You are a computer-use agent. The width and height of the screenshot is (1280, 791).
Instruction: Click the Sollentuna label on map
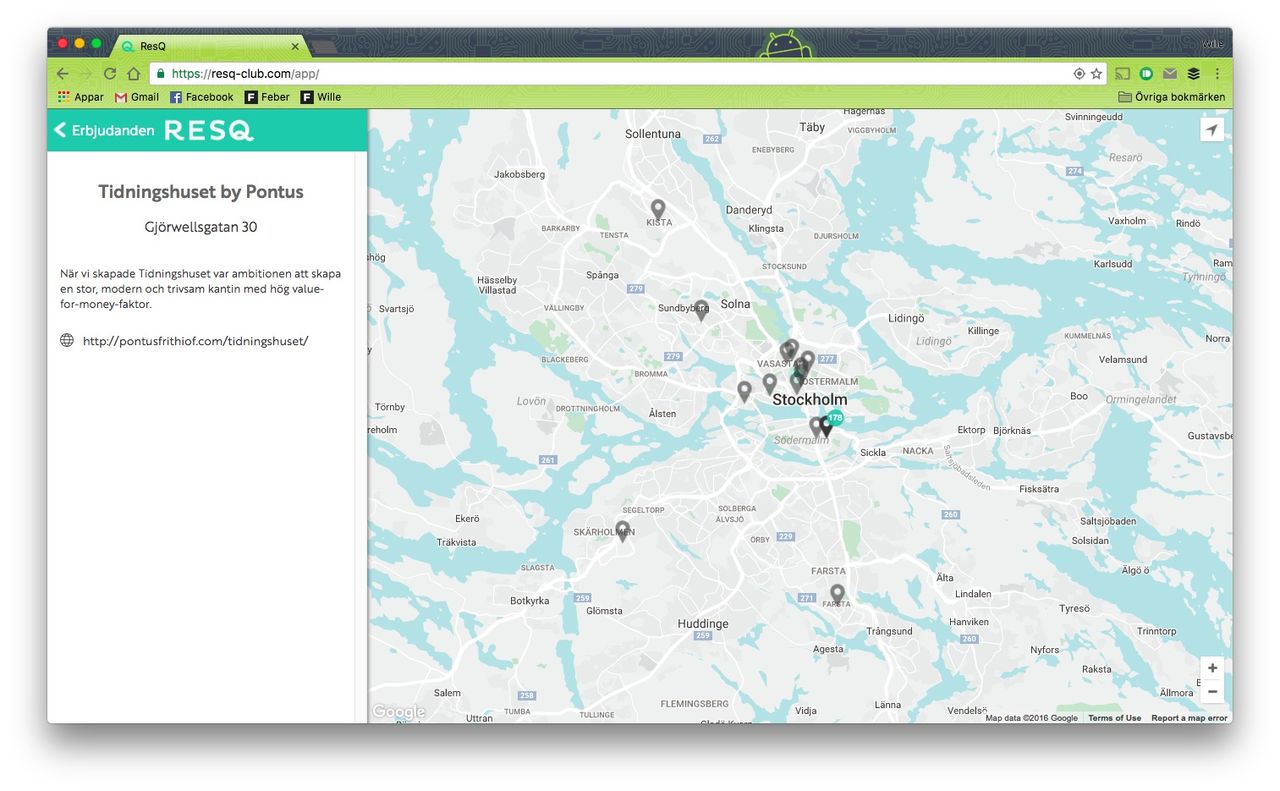(x=653, y=134)
